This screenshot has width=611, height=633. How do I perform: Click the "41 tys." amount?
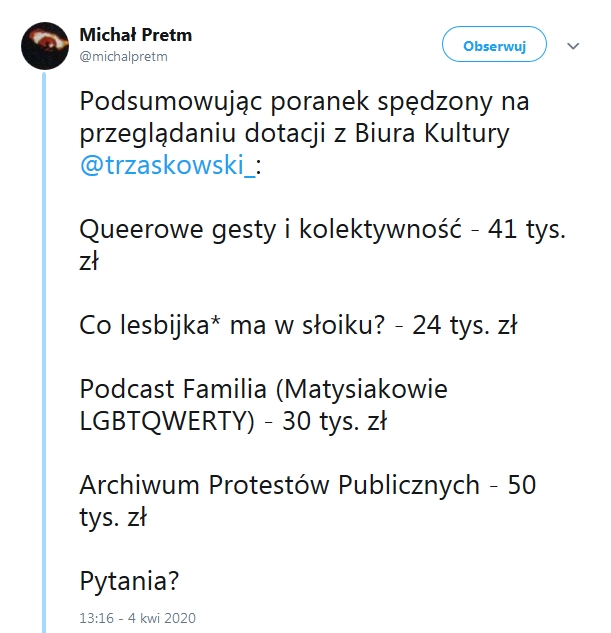[x=526, y=229]
